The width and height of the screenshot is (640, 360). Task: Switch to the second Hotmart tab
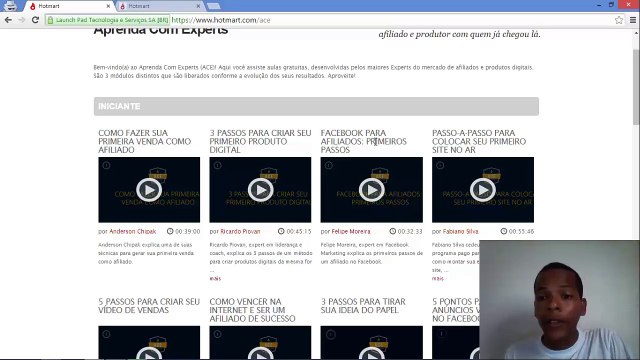[159, 6]
